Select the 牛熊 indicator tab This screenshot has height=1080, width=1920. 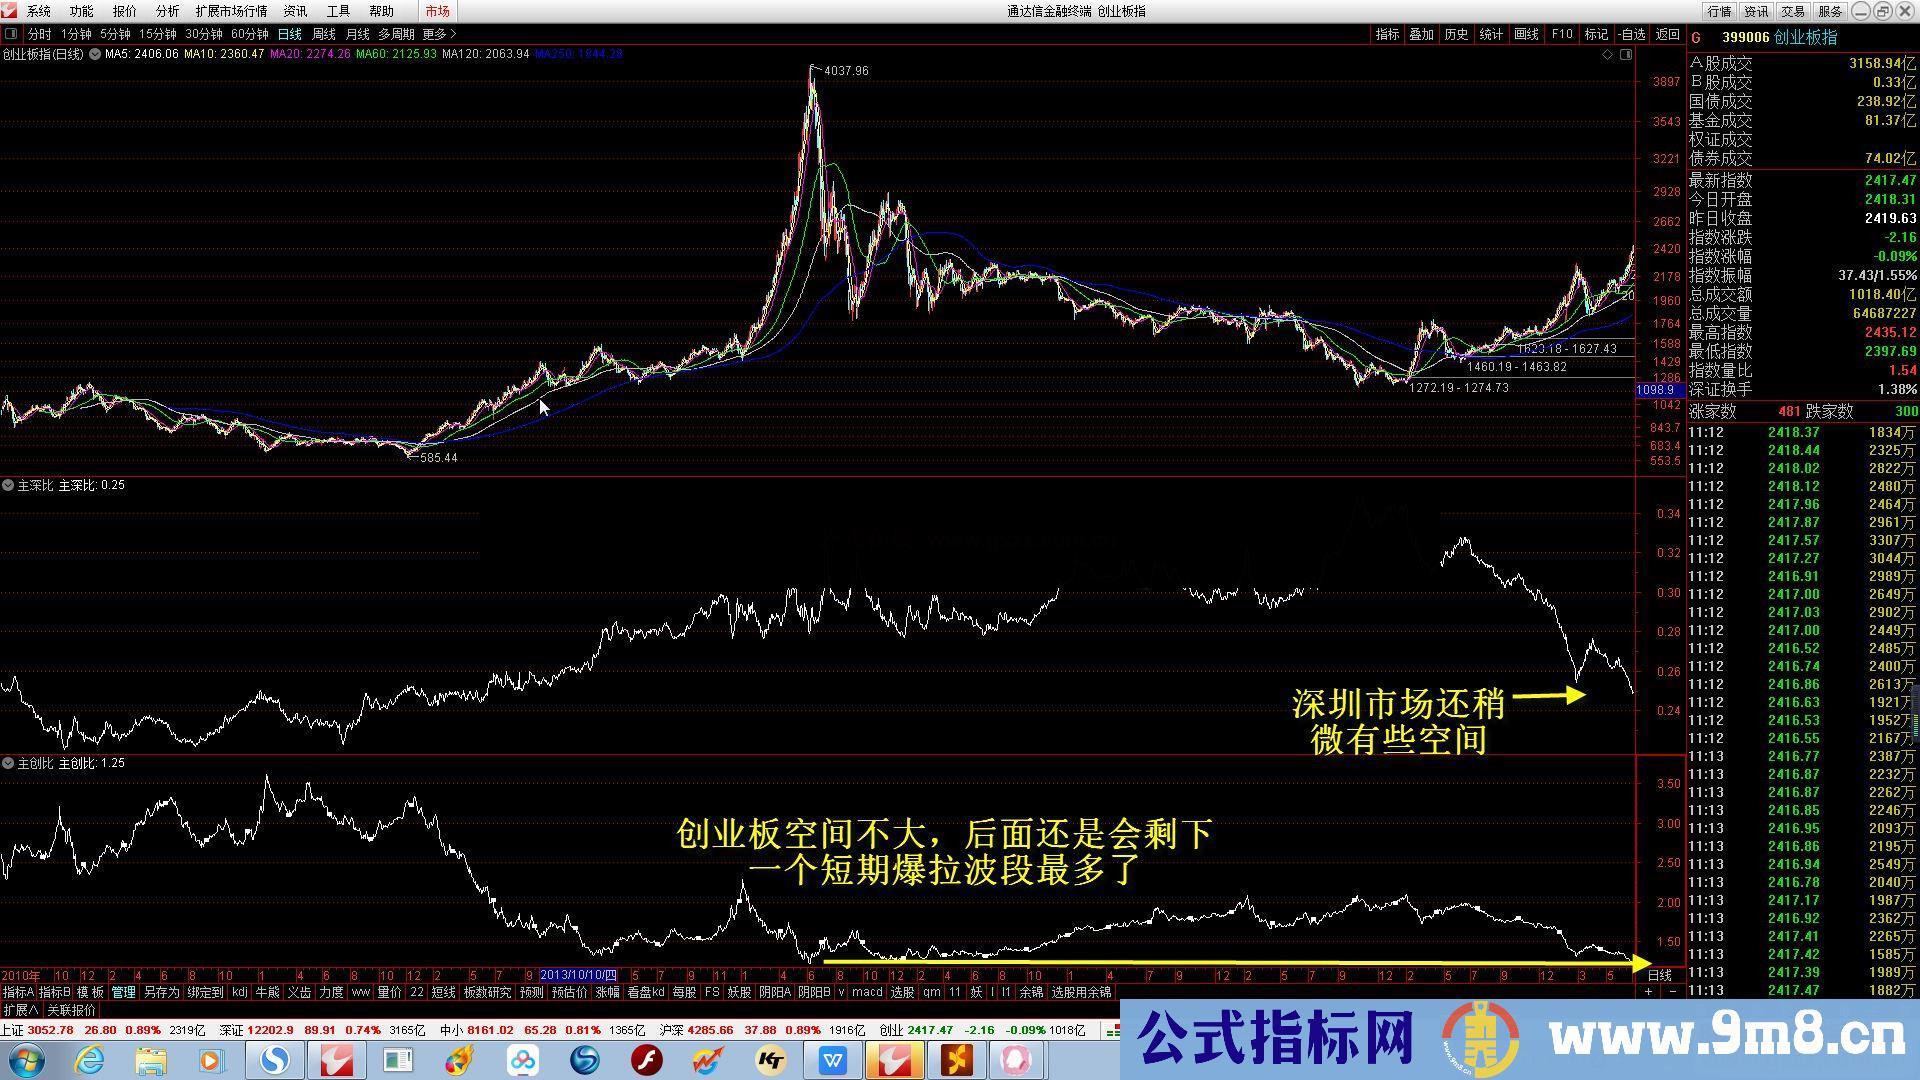click(267, 992)
